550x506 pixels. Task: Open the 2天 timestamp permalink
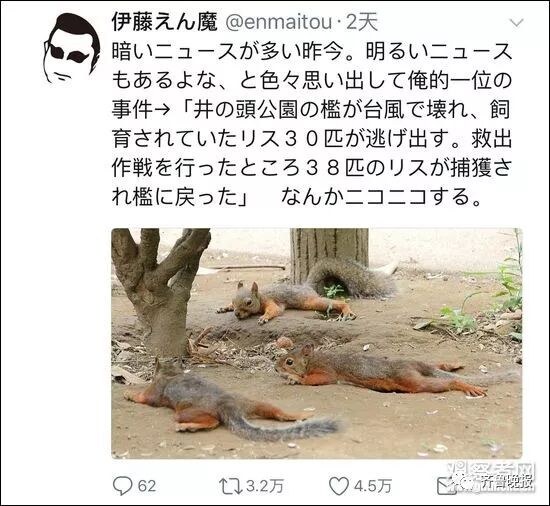click(x=362, y=22)
